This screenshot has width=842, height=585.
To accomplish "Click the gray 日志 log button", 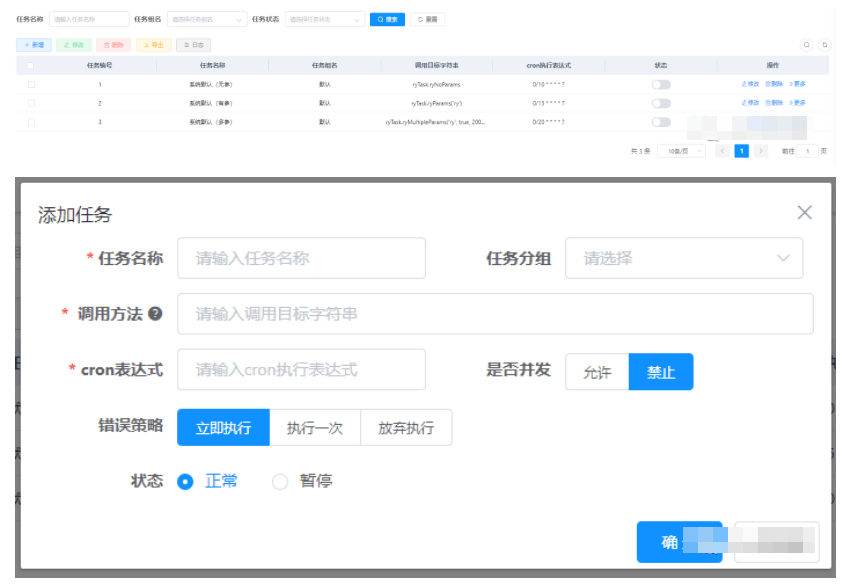I will 194,45.
